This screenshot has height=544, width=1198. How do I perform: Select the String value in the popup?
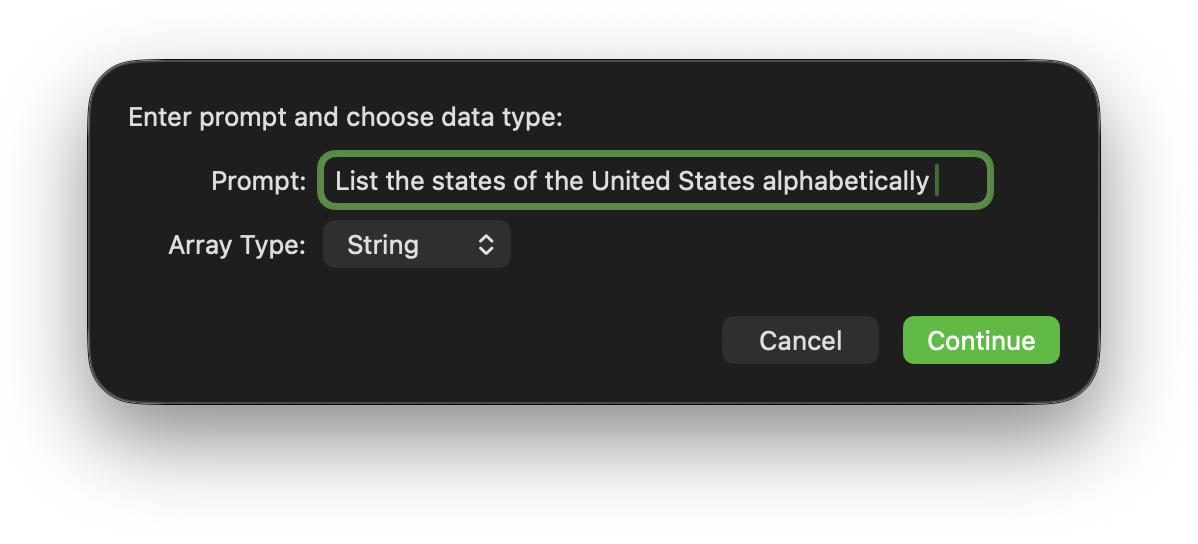(x=383, y=245)
